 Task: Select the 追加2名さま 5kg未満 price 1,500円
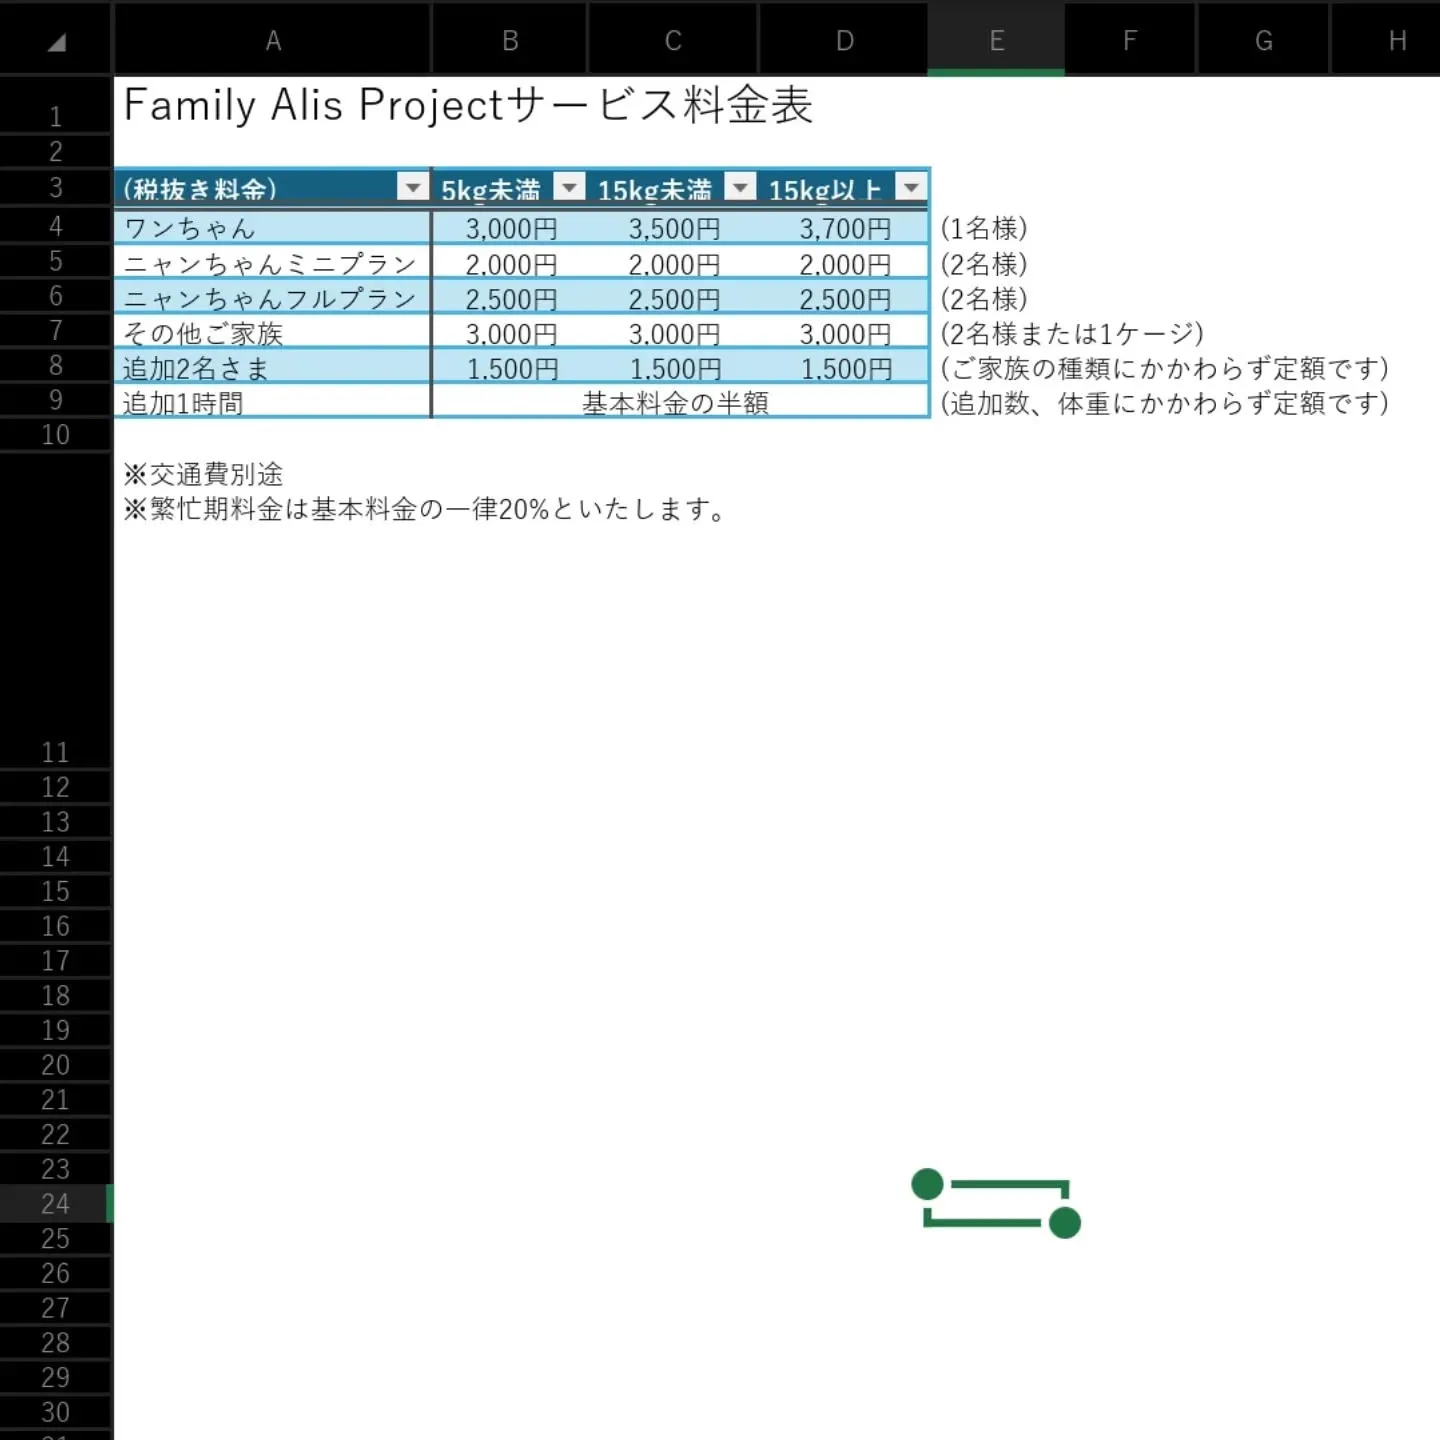[x=512, y=369]
